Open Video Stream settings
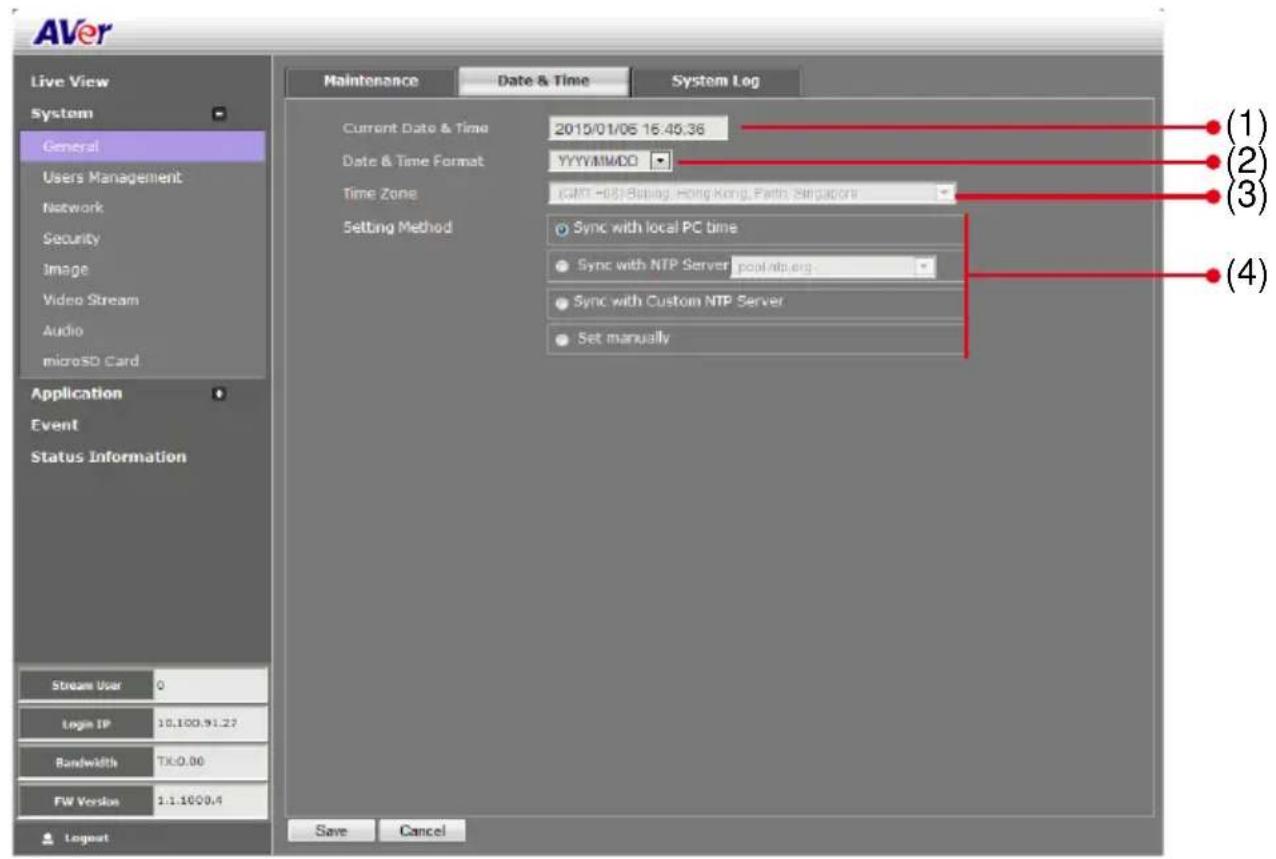 tap(90, 300)
